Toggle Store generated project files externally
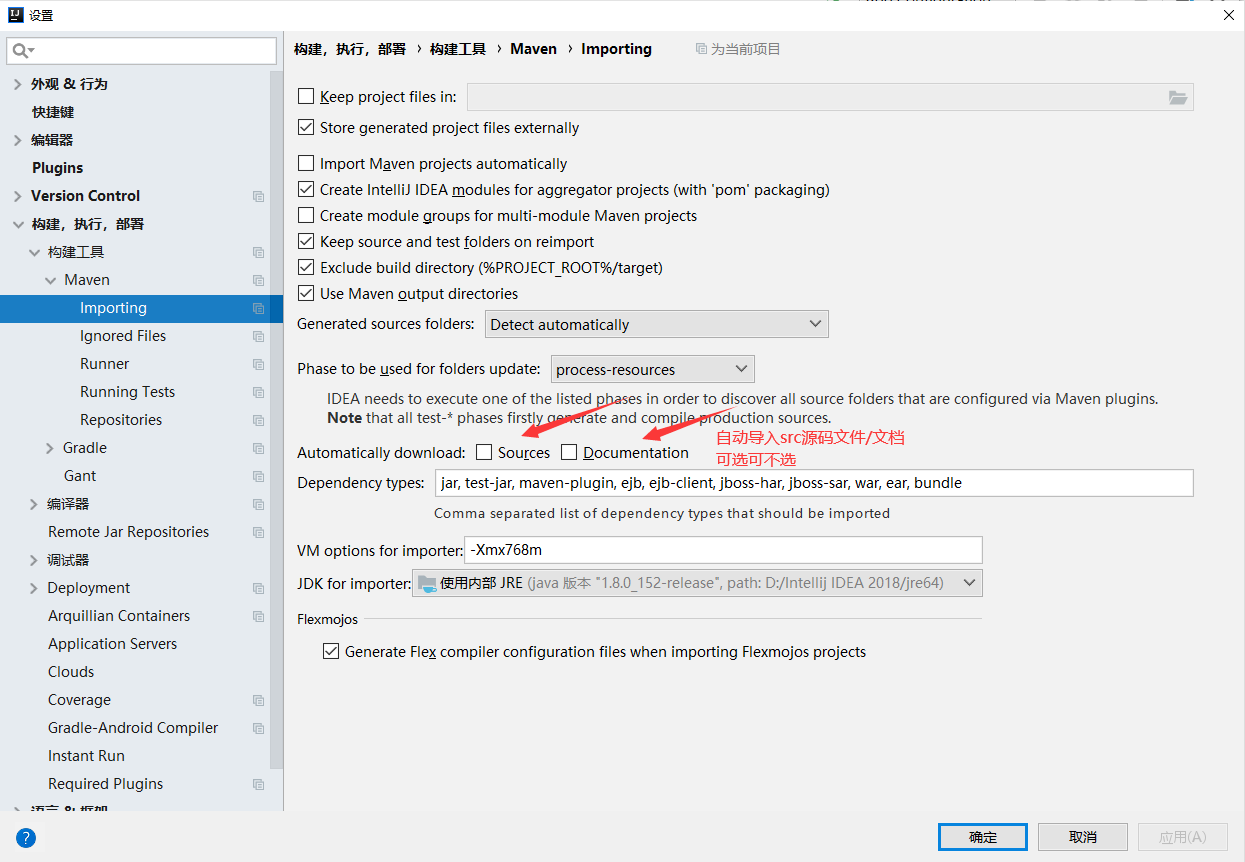Viewport: 1245px width, 862px height. [306, 128]
